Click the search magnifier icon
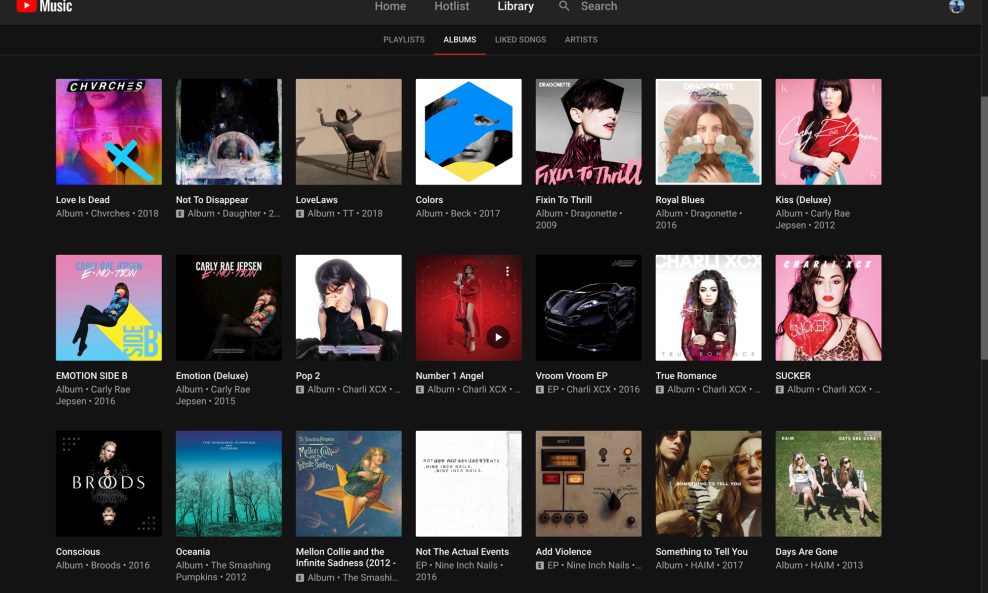Viewport: 988px width, 593px height. 564,6
